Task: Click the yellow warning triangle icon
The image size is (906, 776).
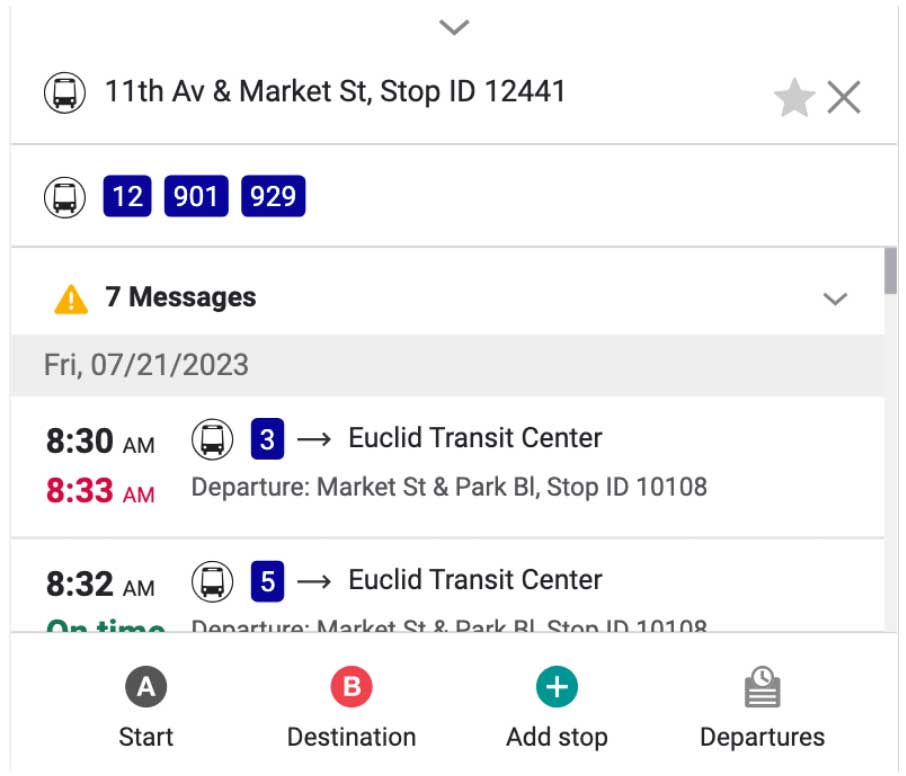Action: [71, 299]
